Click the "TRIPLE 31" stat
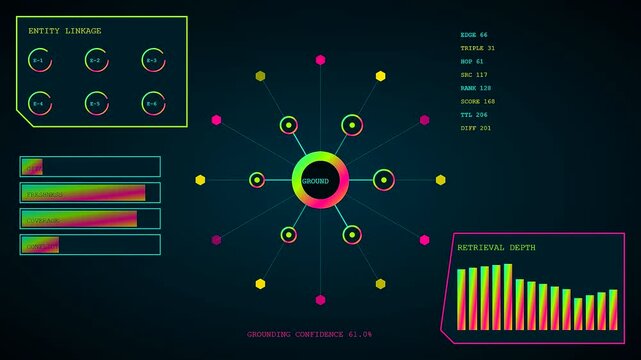 coord(477,48)
